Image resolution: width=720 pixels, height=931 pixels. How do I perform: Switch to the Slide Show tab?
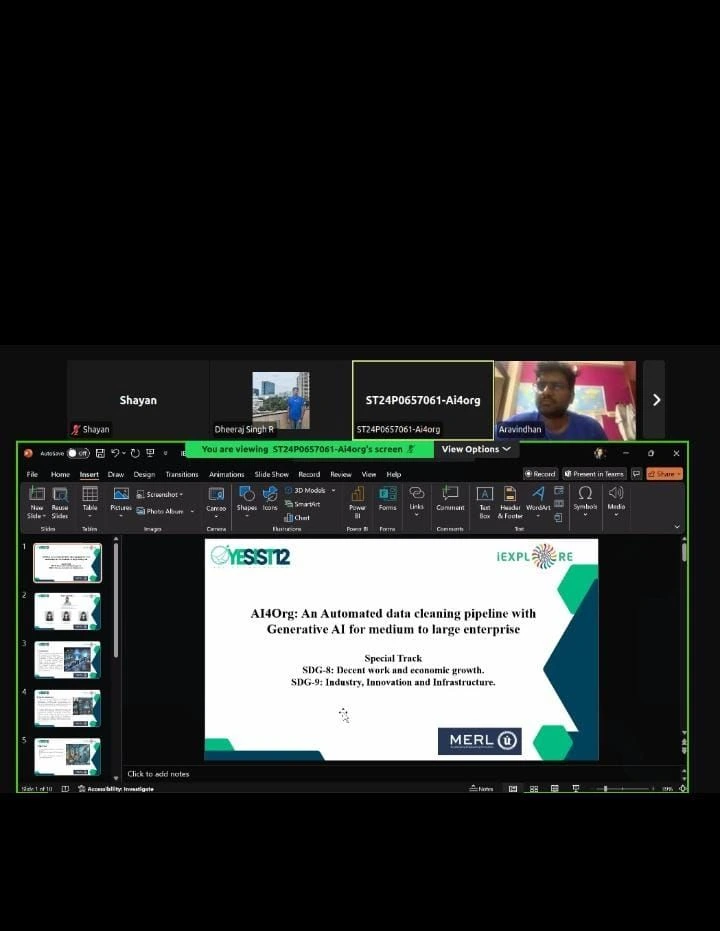[x=271, y=474]
